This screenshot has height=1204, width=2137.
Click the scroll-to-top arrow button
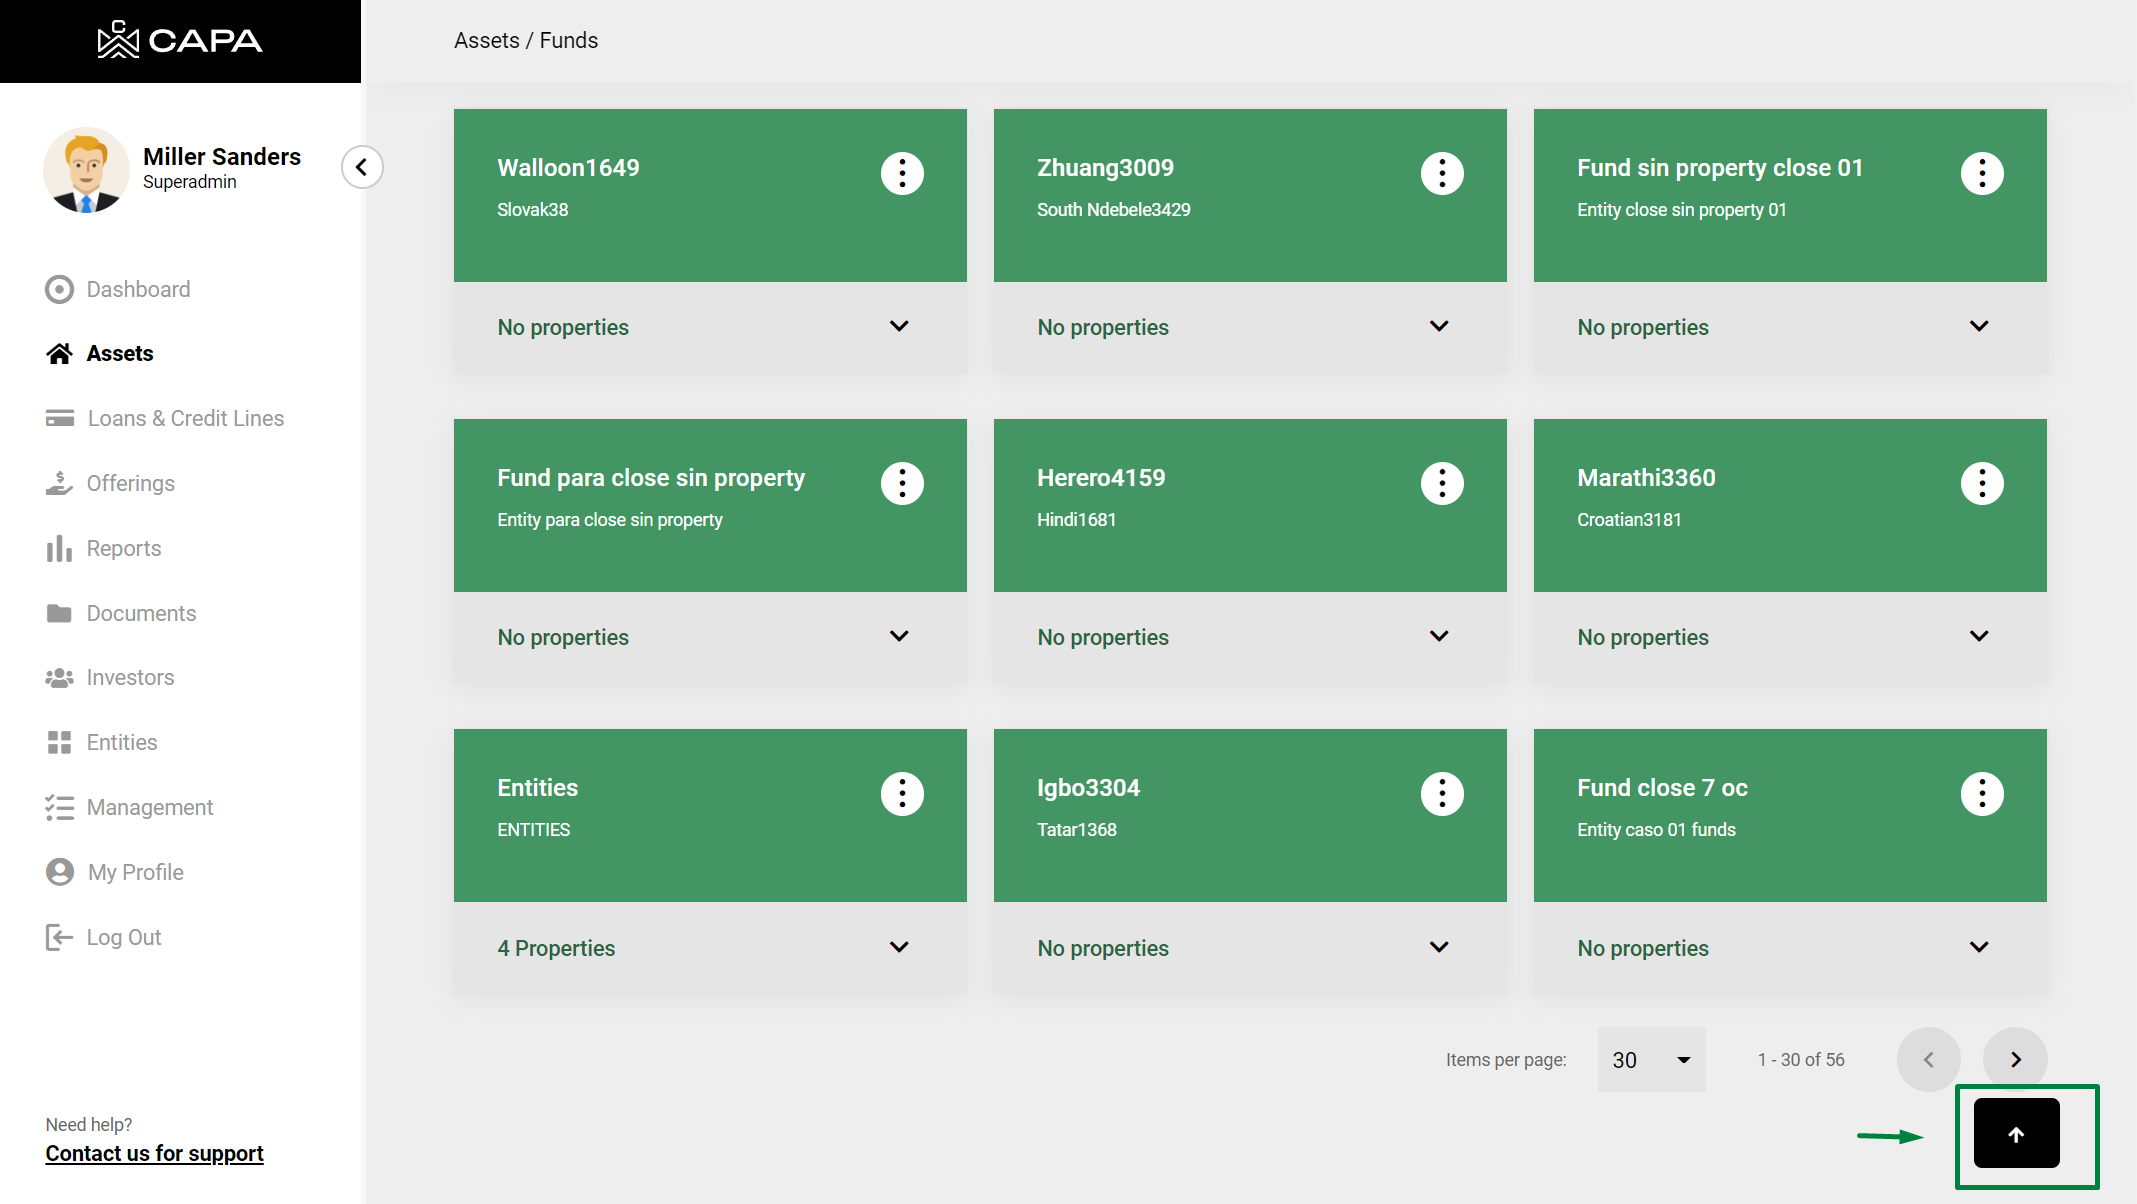click(x=2016, y=1133)
